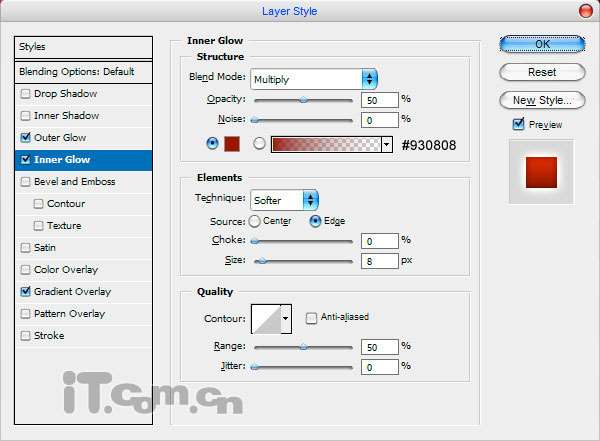Click the Reset button
Image resolution: width=600 pixels, height=441 pixels.
[x=542, y=72]
